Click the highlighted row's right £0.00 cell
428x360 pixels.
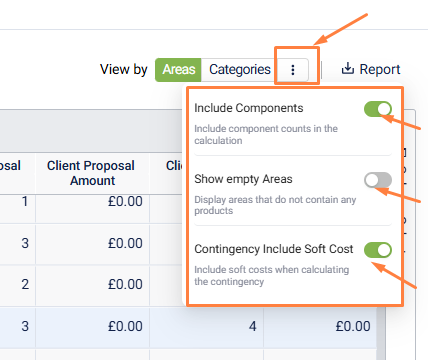point(353,326)
